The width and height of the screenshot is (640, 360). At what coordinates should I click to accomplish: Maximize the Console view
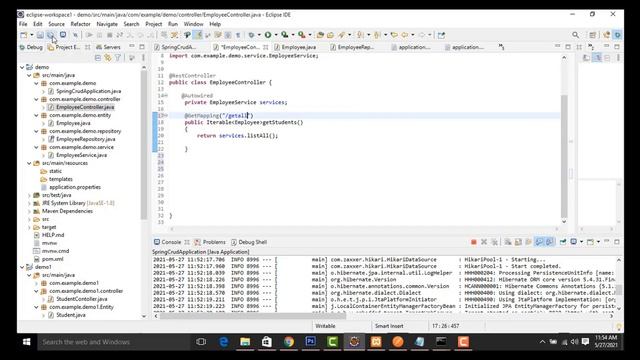coord(617,242)
